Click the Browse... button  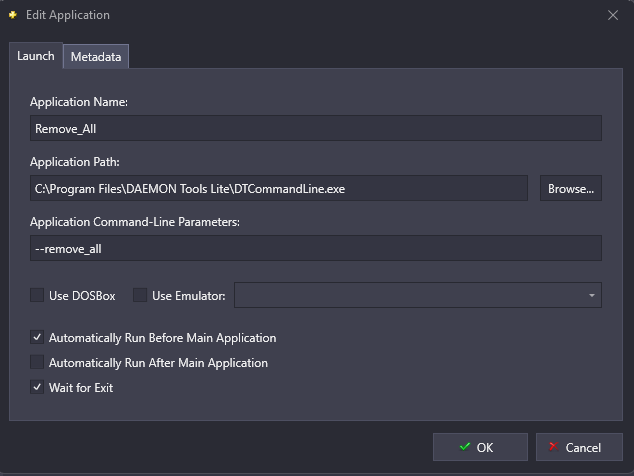pos(571,188)
